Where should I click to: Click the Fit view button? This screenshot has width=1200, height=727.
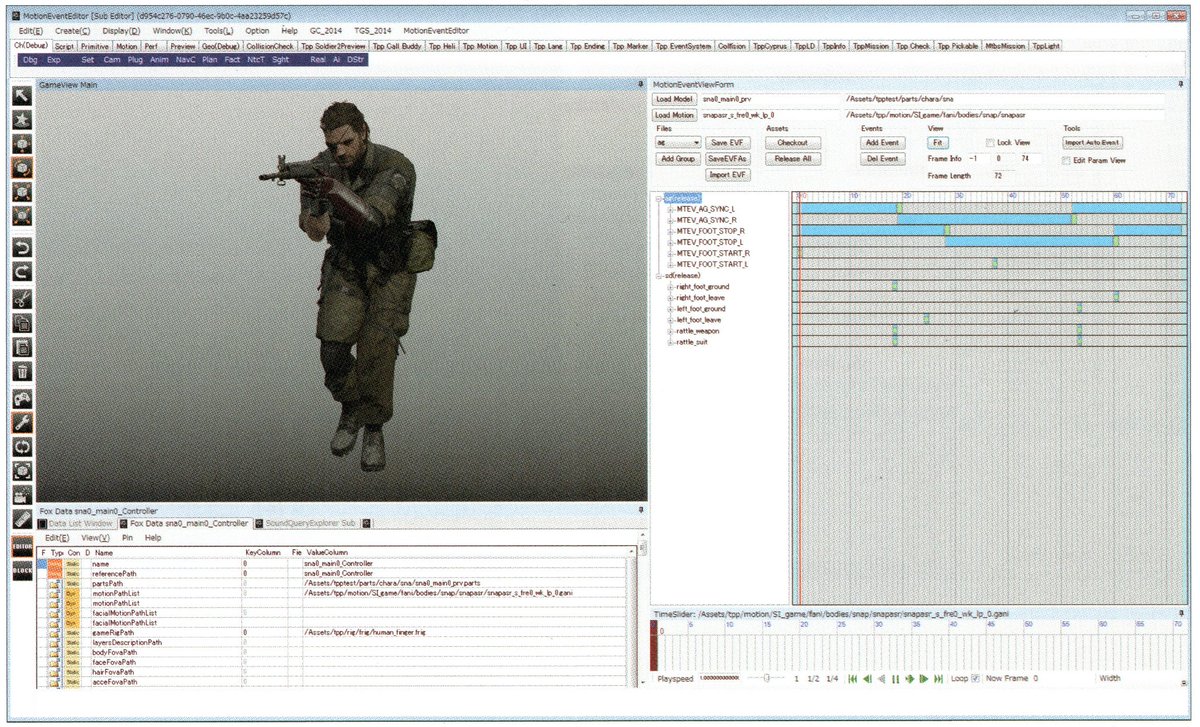point(937,143)
